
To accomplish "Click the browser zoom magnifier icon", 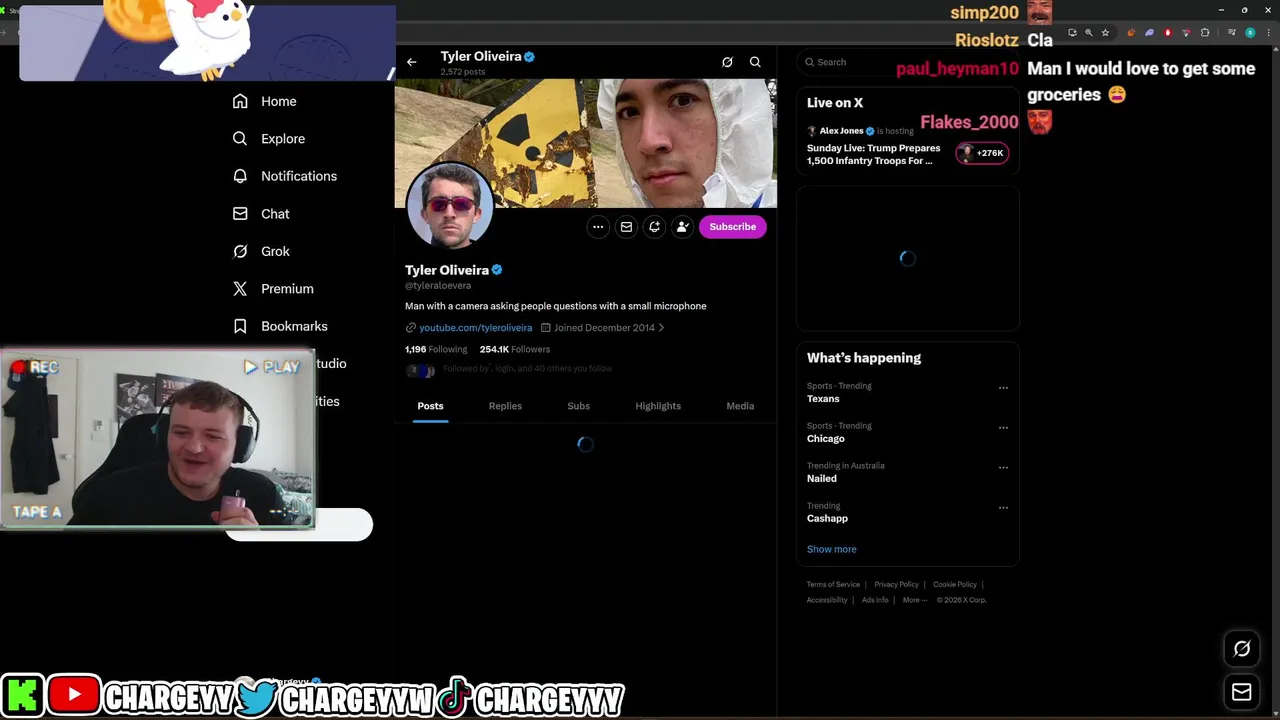I will click(1089, 33).
